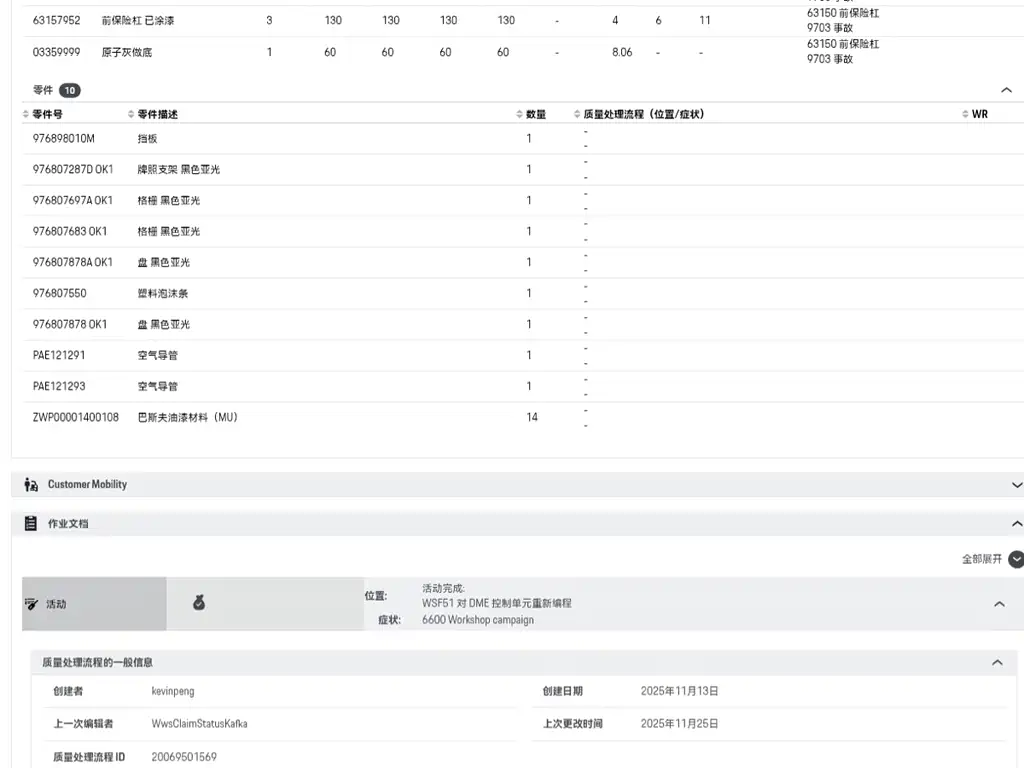This screenshot has height=768, width=1024.
Task: Select part number 976898010M
Action: tap(63, 138)
